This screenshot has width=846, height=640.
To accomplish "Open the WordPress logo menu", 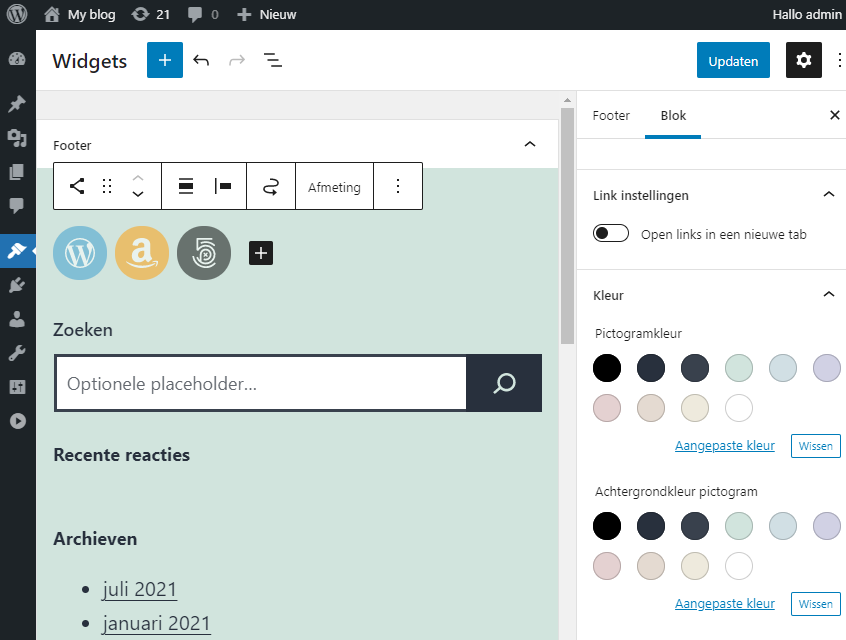I will point(17,14).
